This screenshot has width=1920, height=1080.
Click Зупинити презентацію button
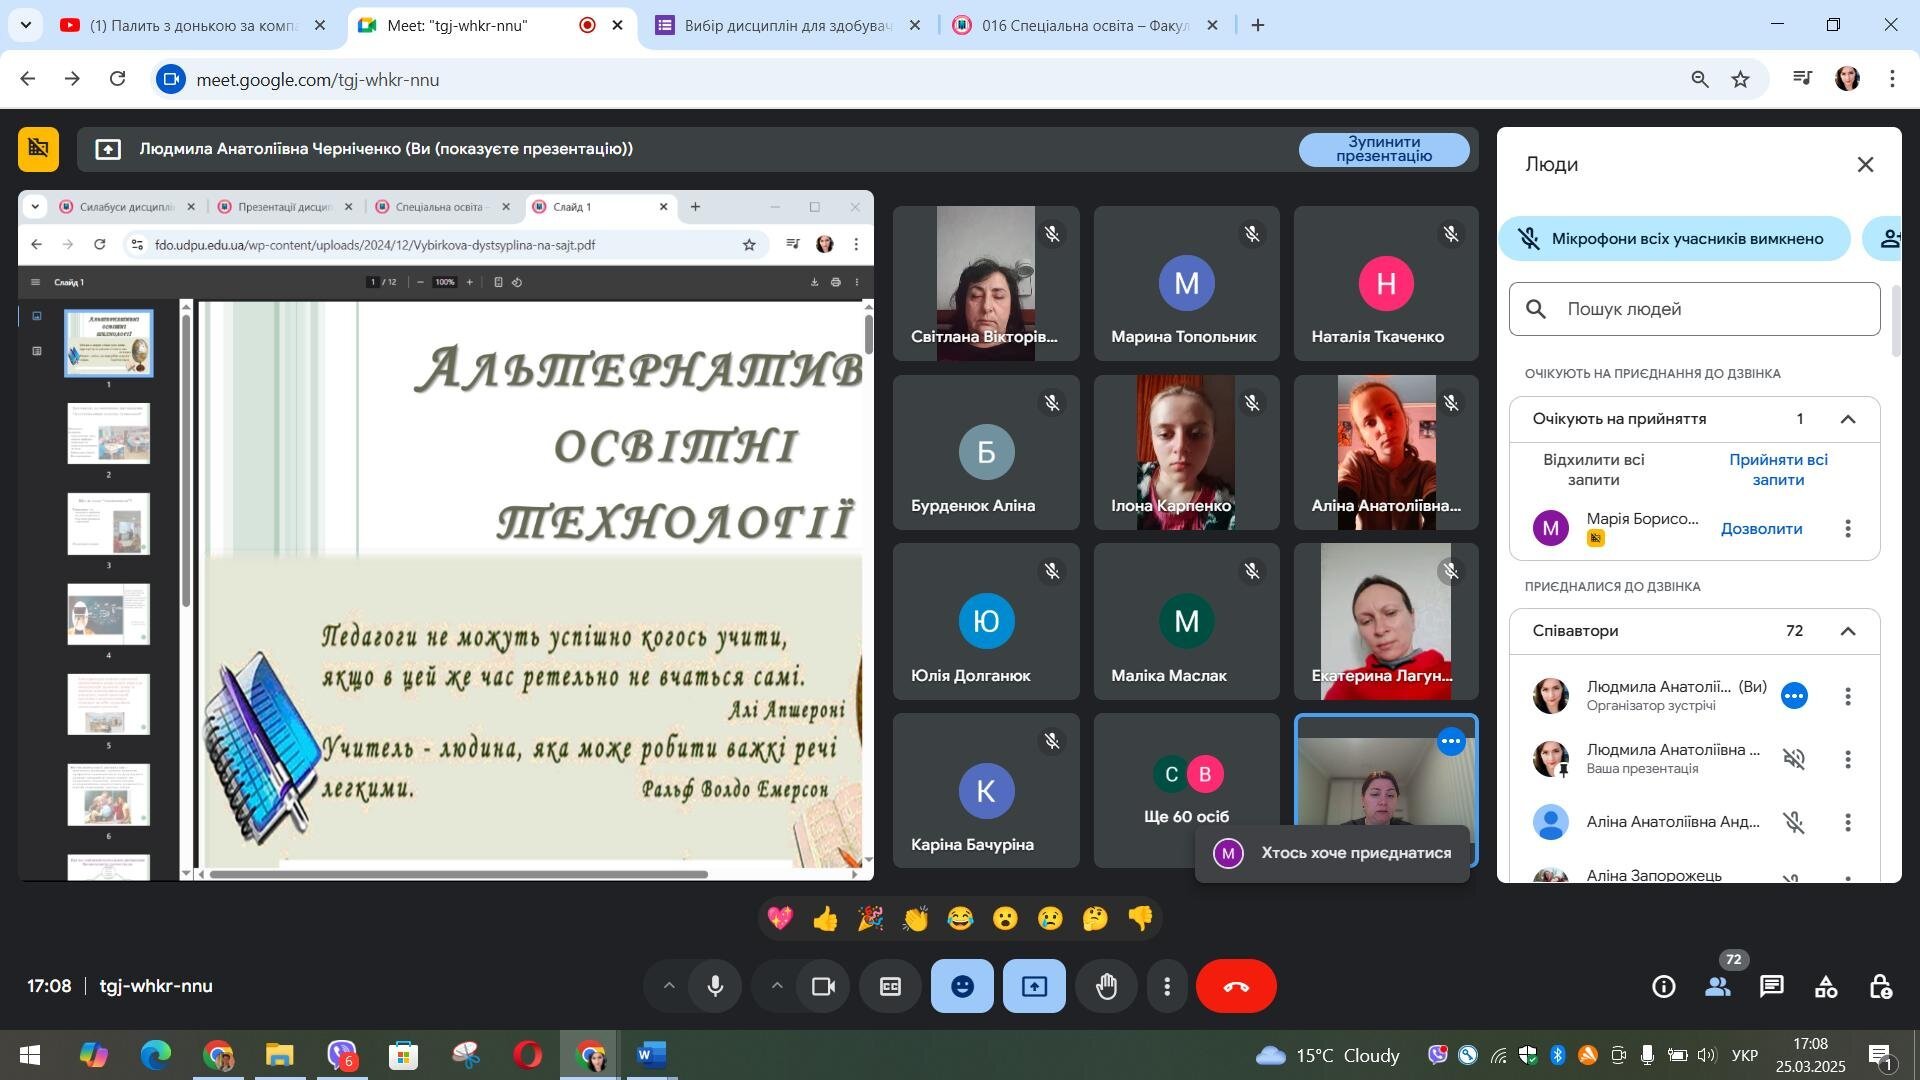pos(1384,149)
